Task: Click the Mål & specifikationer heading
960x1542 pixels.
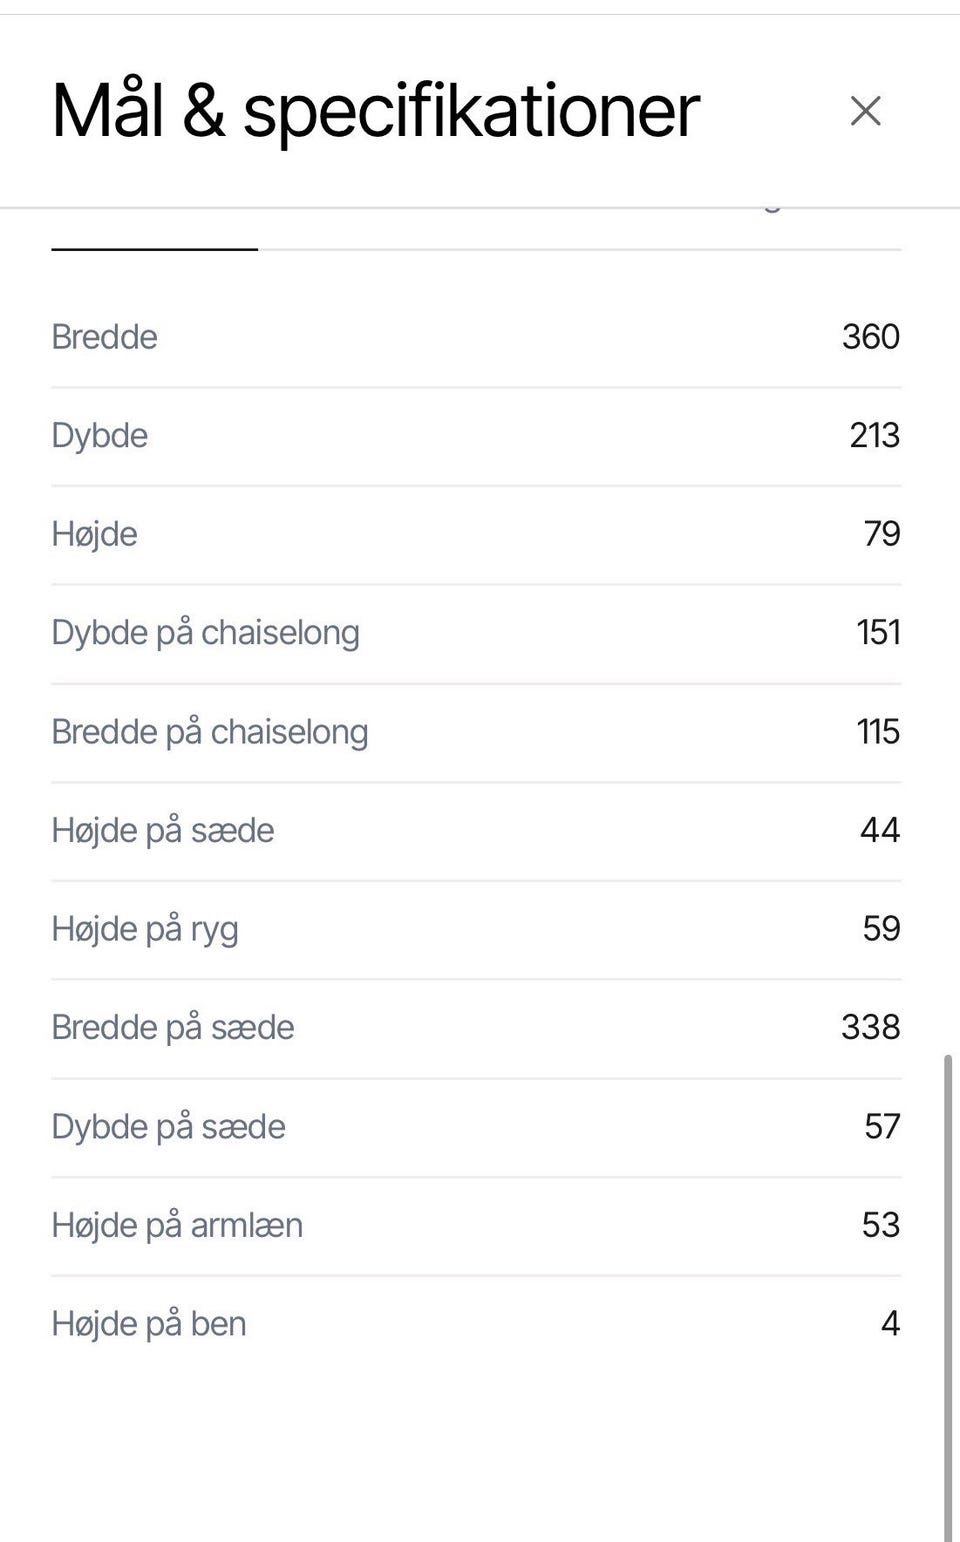Action: (375, 110)
